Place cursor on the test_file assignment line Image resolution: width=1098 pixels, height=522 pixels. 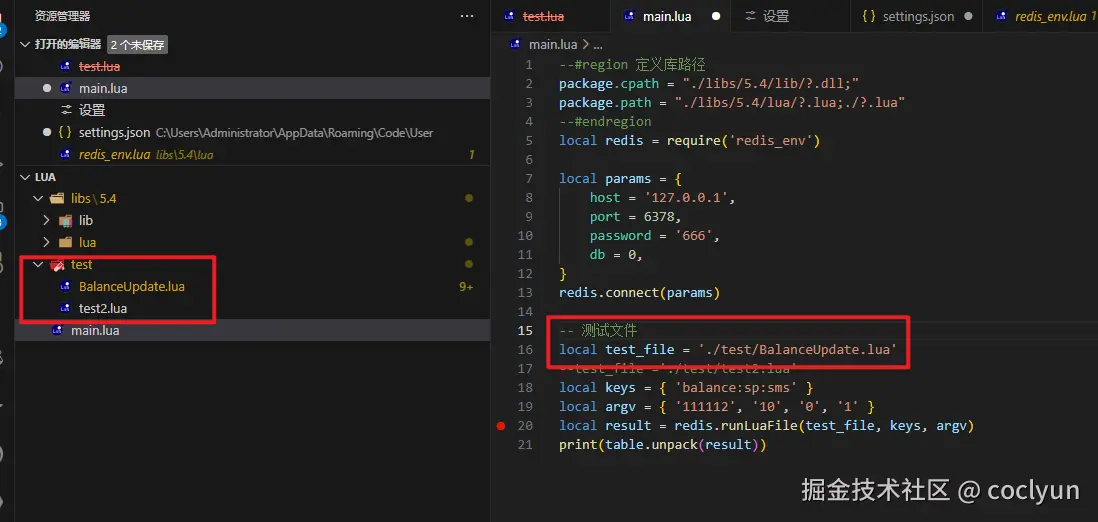728,349
